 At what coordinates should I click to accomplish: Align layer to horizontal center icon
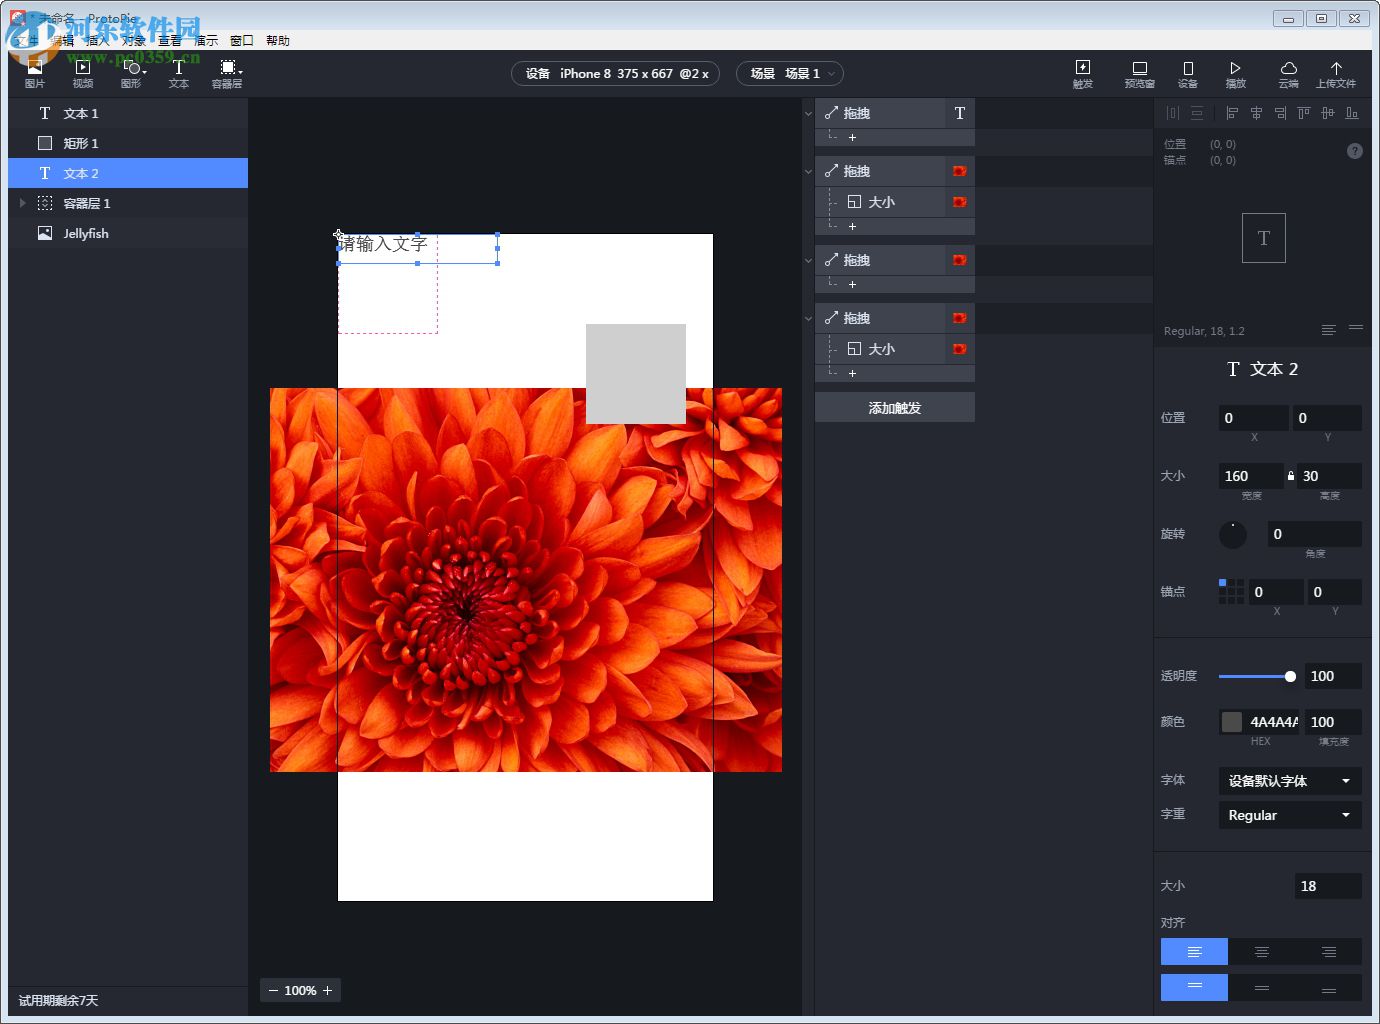1256,113
